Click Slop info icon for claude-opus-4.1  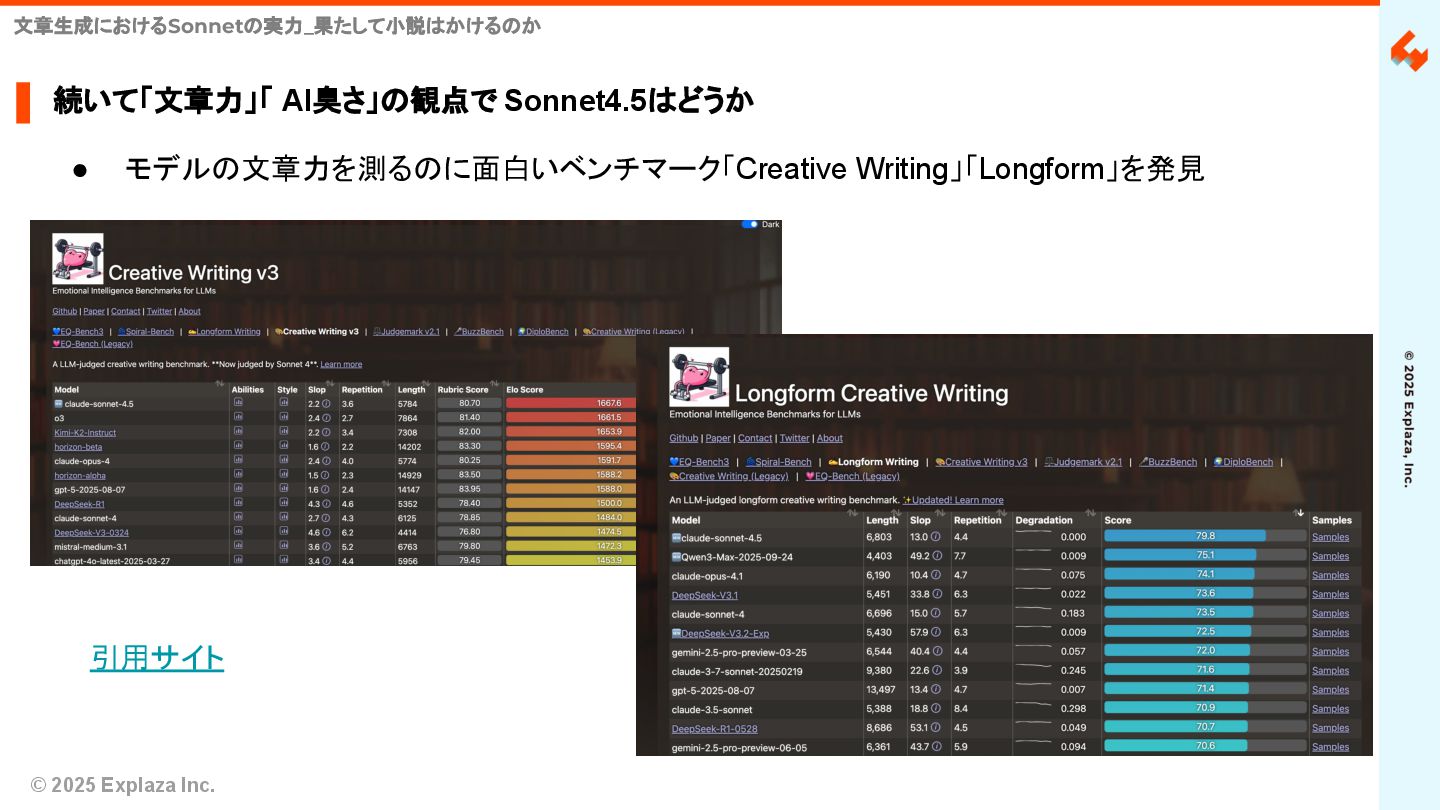(x=937, y=575)
